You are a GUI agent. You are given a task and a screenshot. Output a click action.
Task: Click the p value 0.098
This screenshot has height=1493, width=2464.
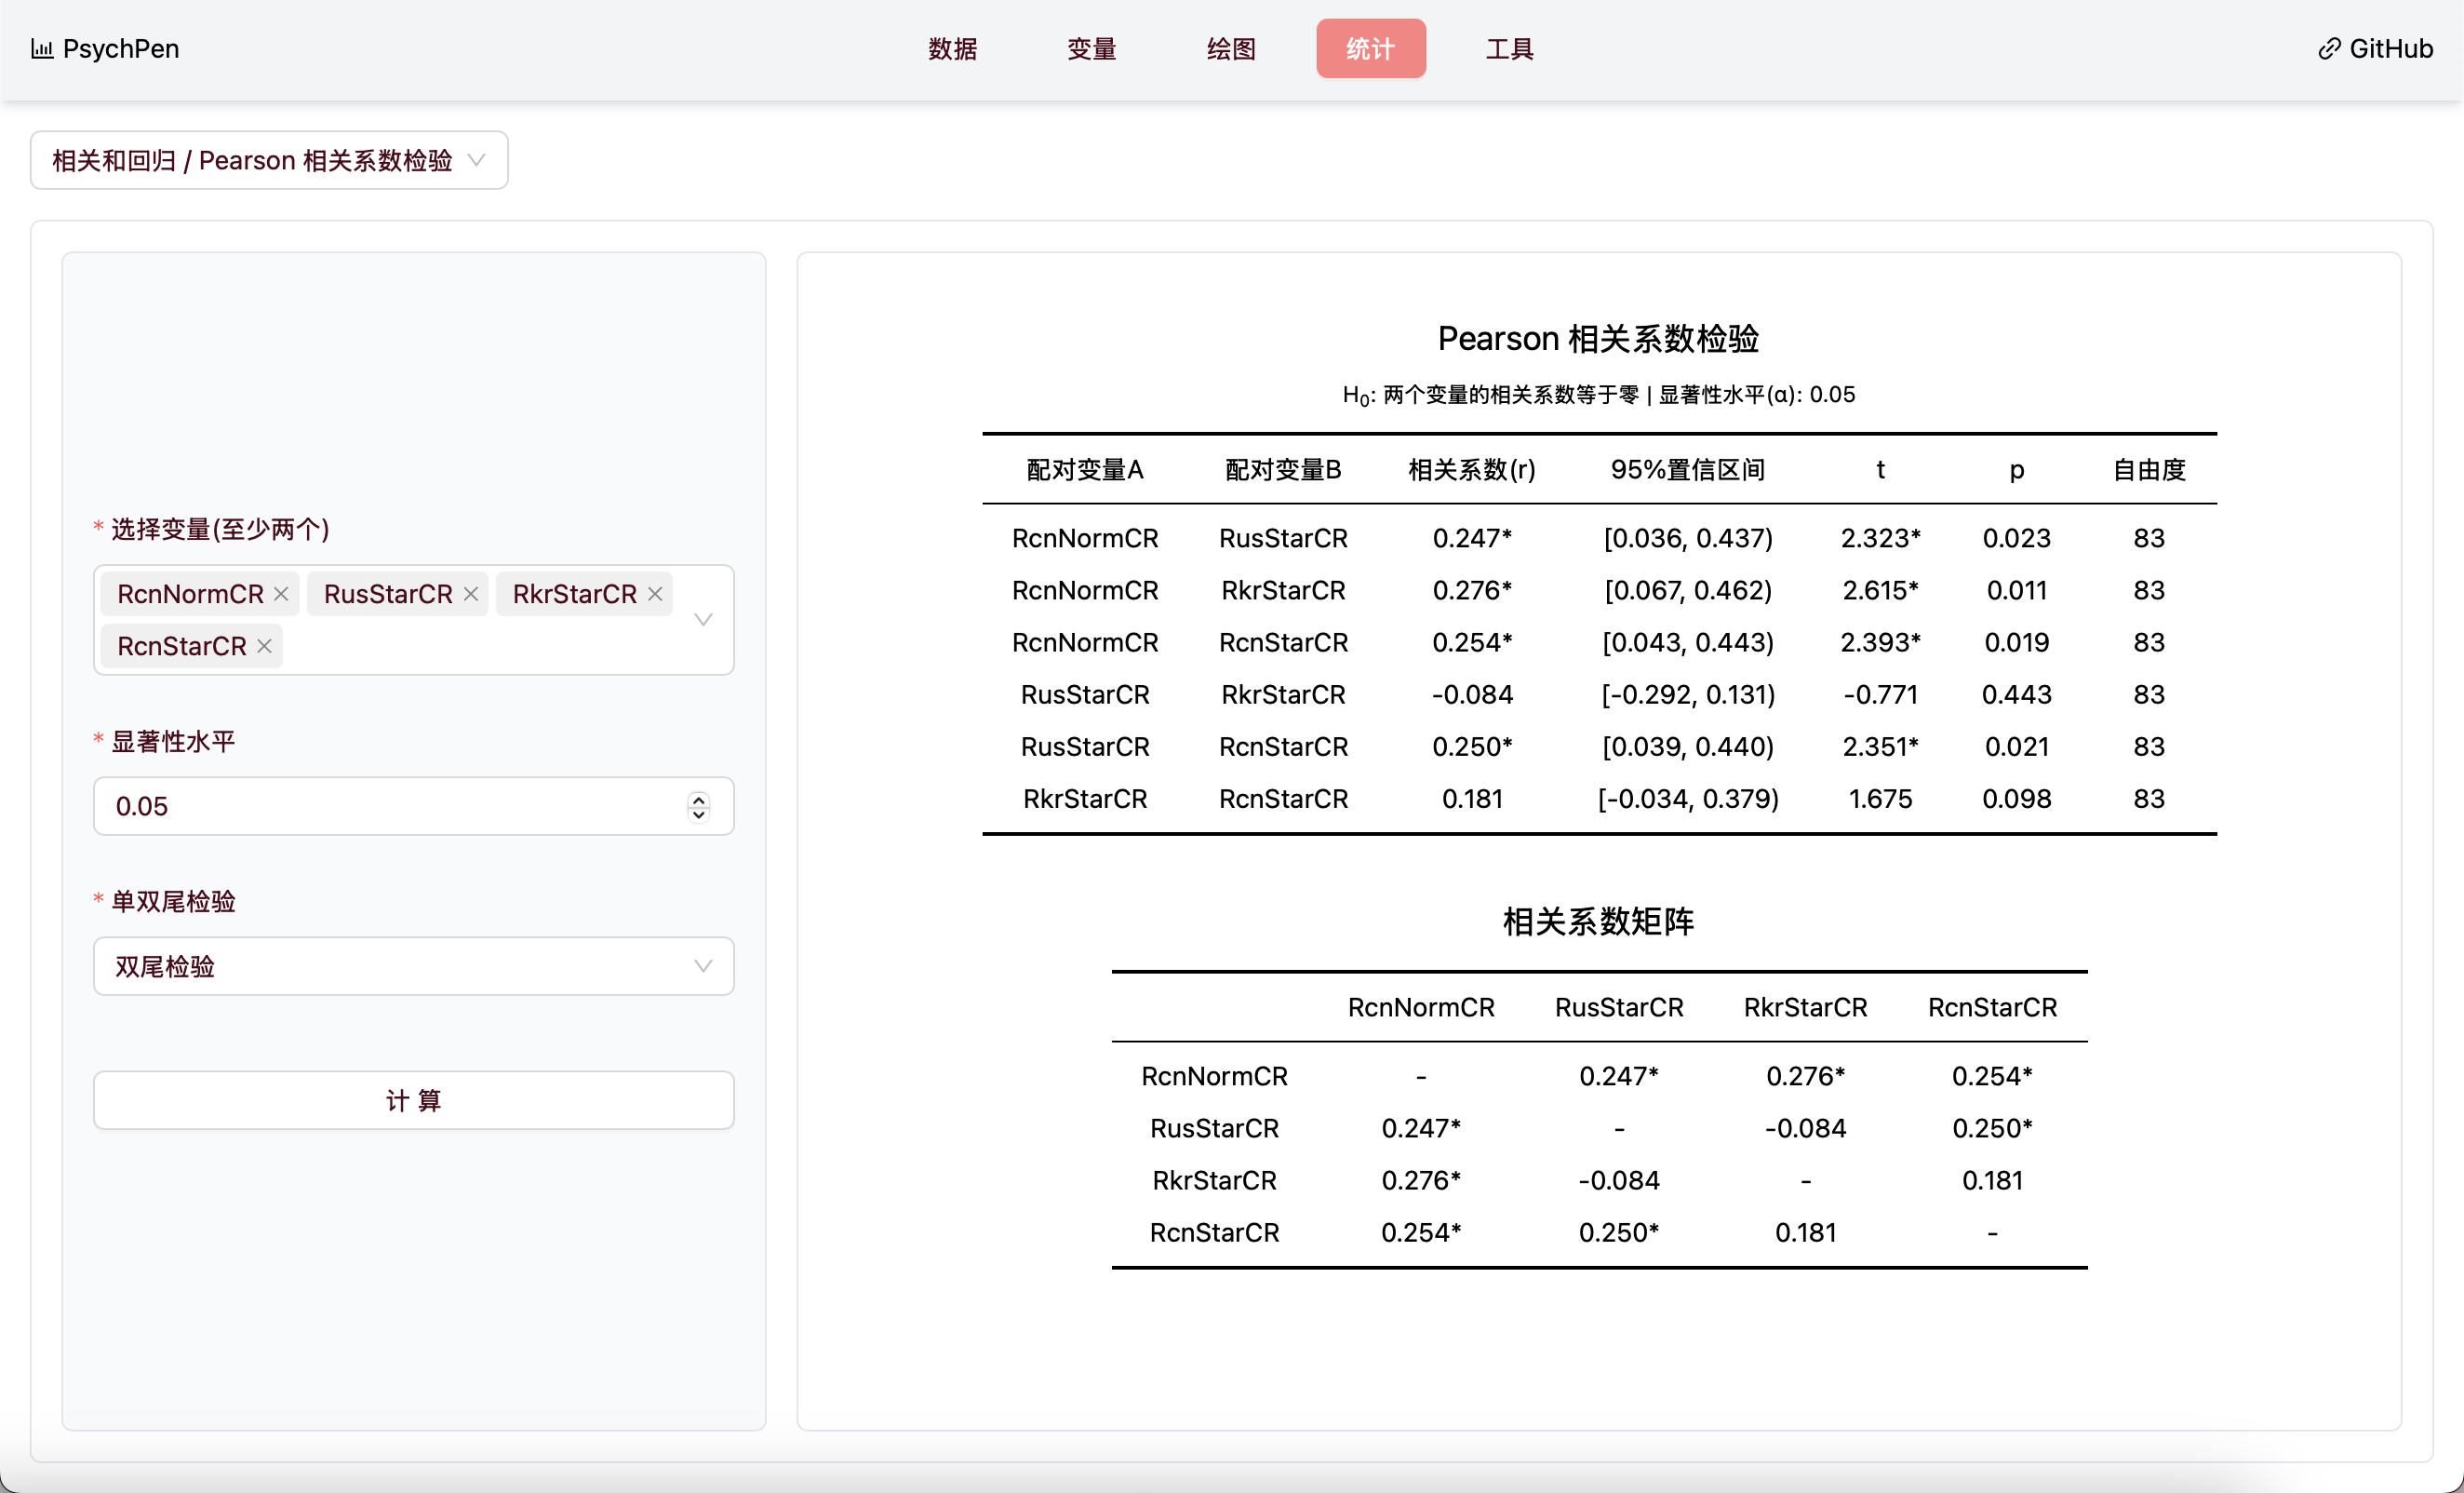(x=2017, y=798)
